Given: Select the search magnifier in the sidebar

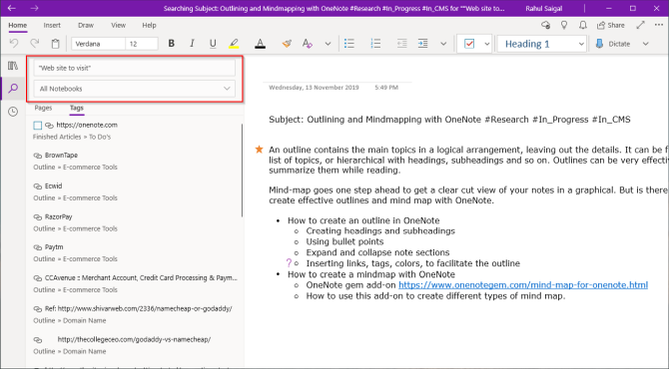Looking at the screenshot, I should click(x=13, y=88).
